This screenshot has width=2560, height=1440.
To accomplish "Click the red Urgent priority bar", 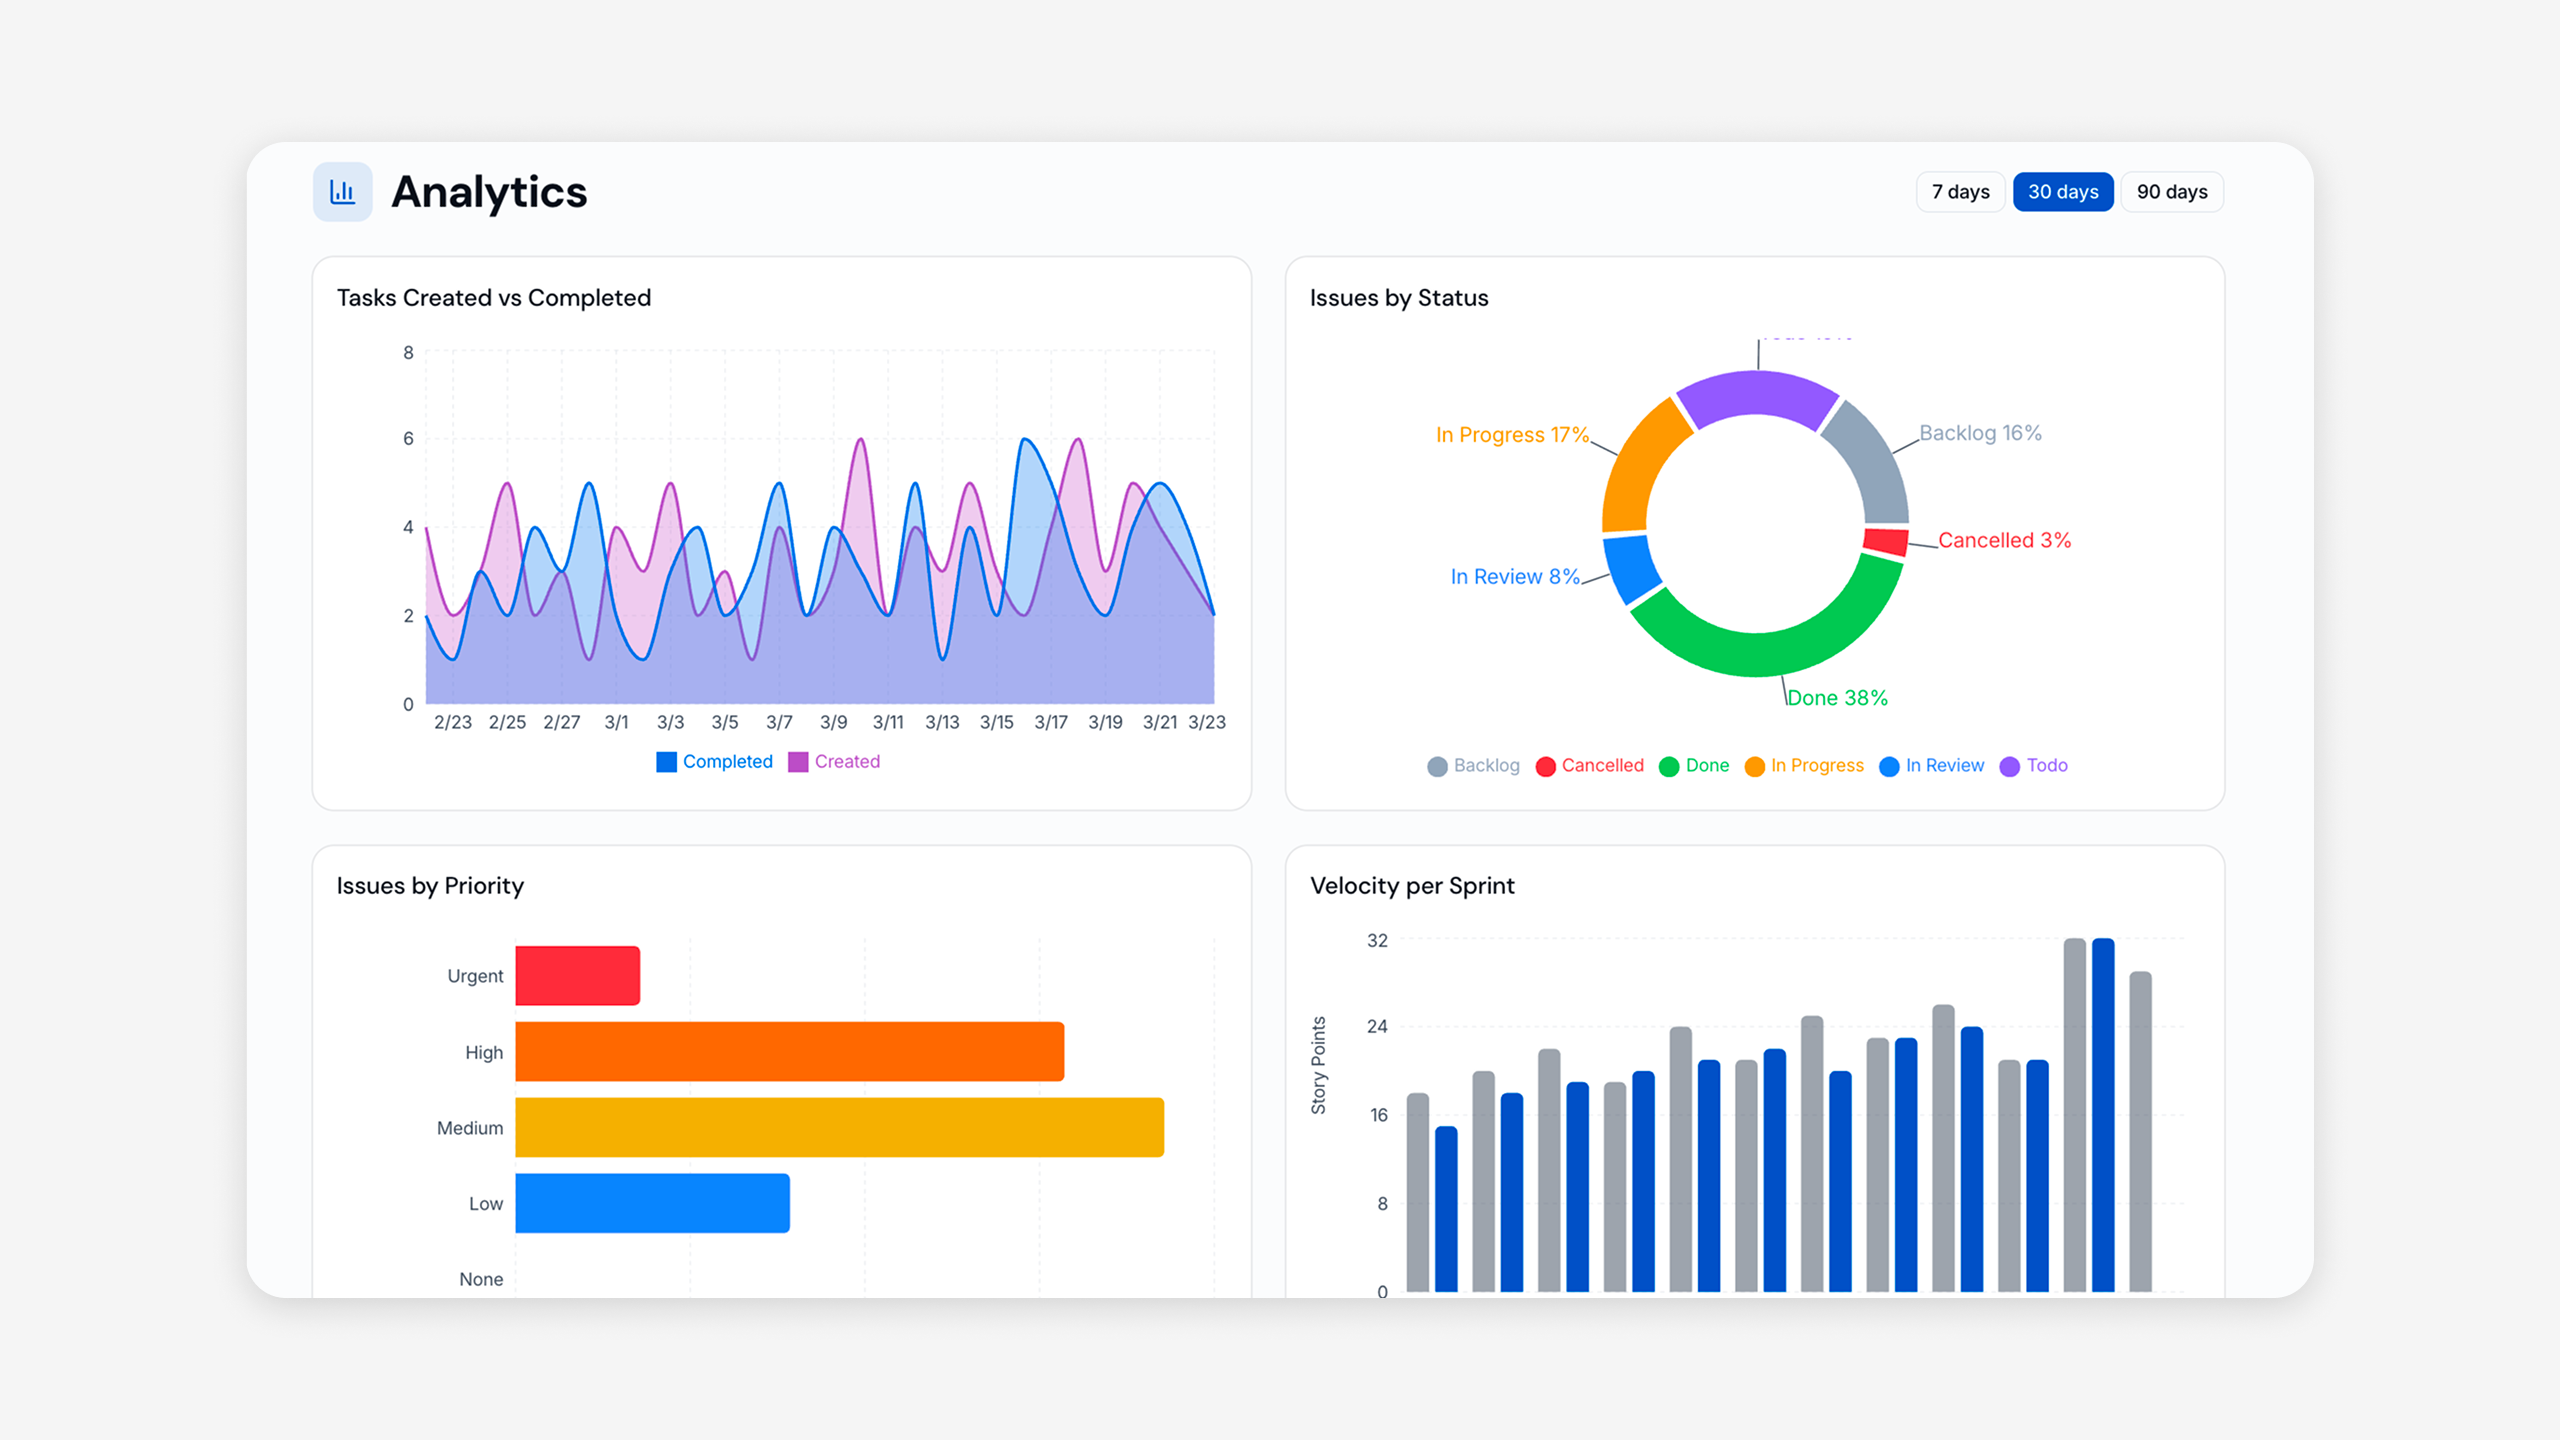I will tap(577, 976).
